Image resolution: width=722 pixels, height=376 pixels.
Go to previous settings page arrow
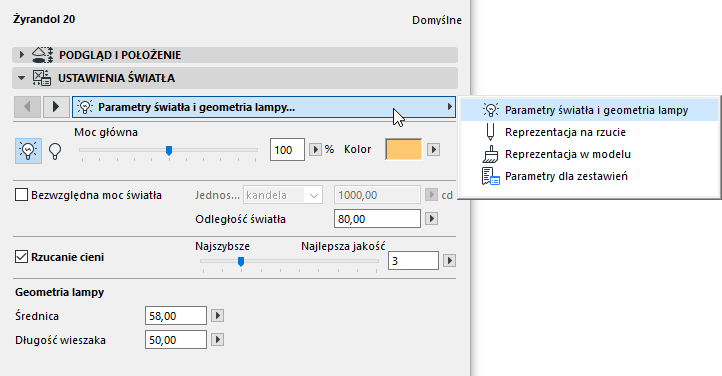pyautogui.click(x=27, y=107)
